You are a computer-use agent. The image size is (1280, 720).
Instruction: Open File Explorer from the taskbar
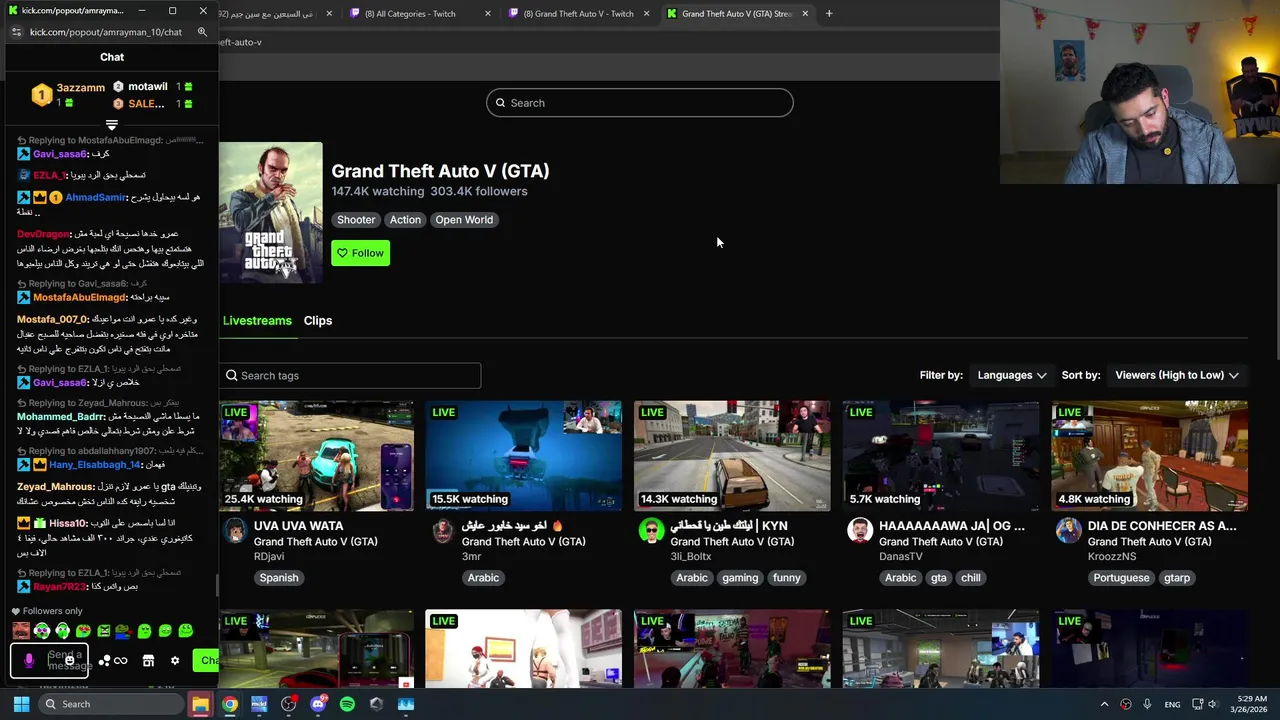[x=201, y=704]
